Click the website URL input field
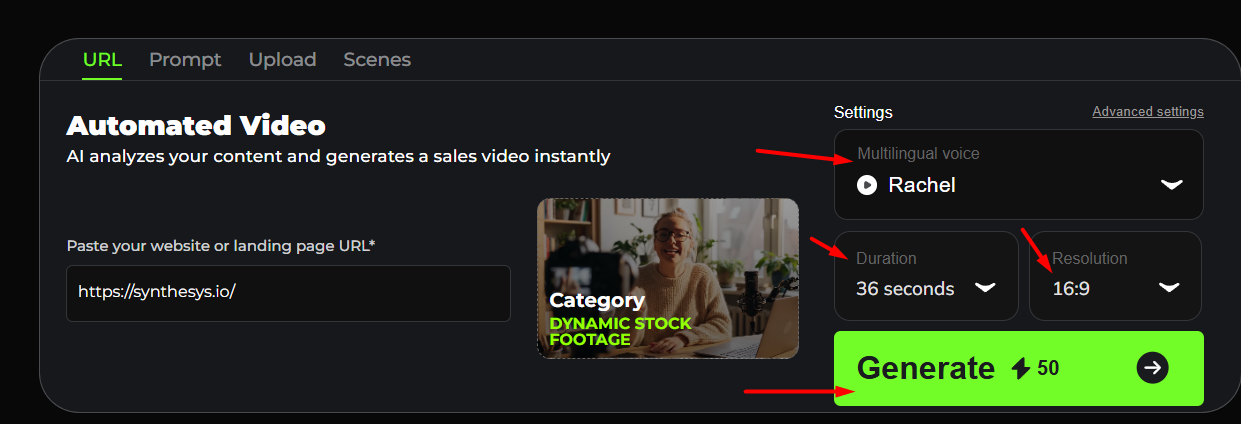The image size is (1241, 424). (x=289, y=293)
